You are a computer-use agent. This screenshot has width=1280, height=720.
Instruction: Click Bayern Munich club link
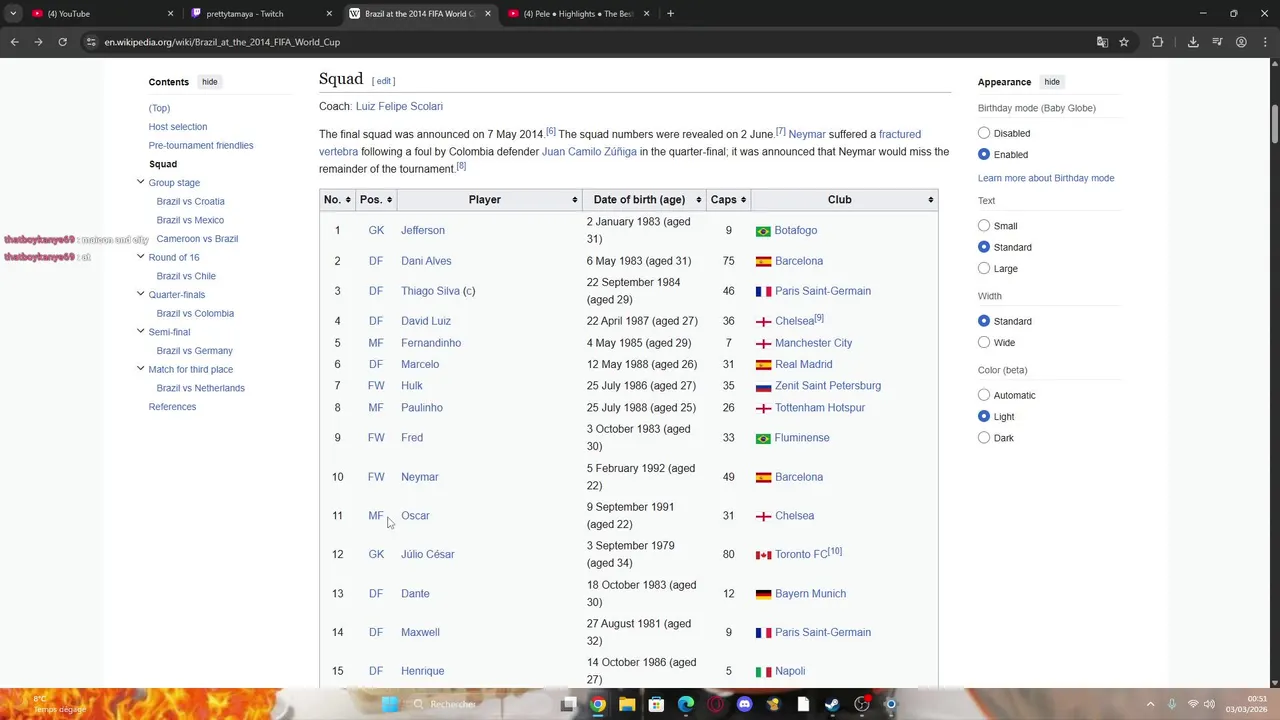[x=810, y=594]
